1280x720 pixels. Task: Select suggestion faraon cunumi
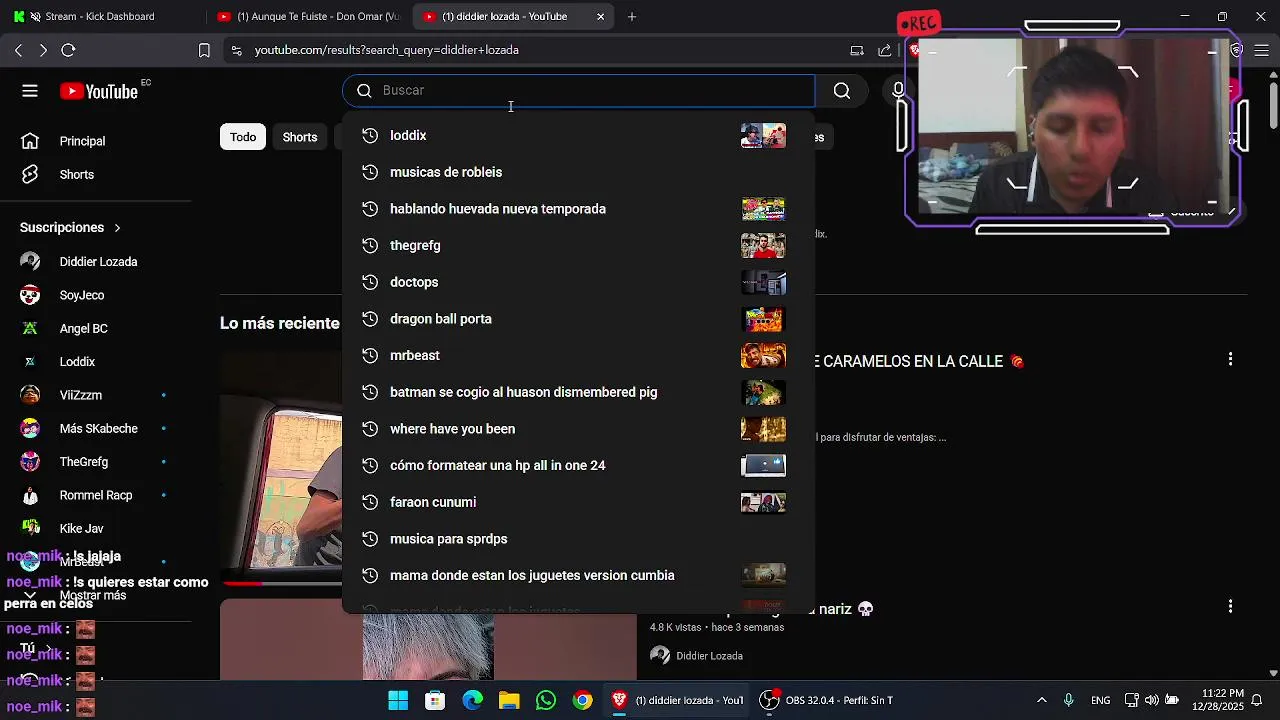[578, 502]
